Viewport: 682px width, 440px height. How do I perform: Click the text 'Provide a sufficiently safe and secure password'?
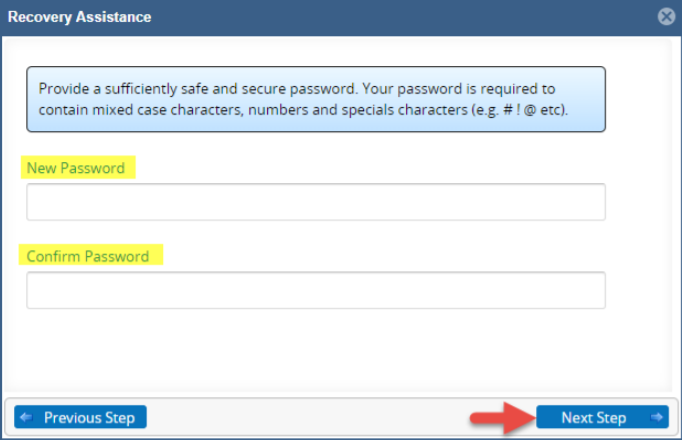197,89
